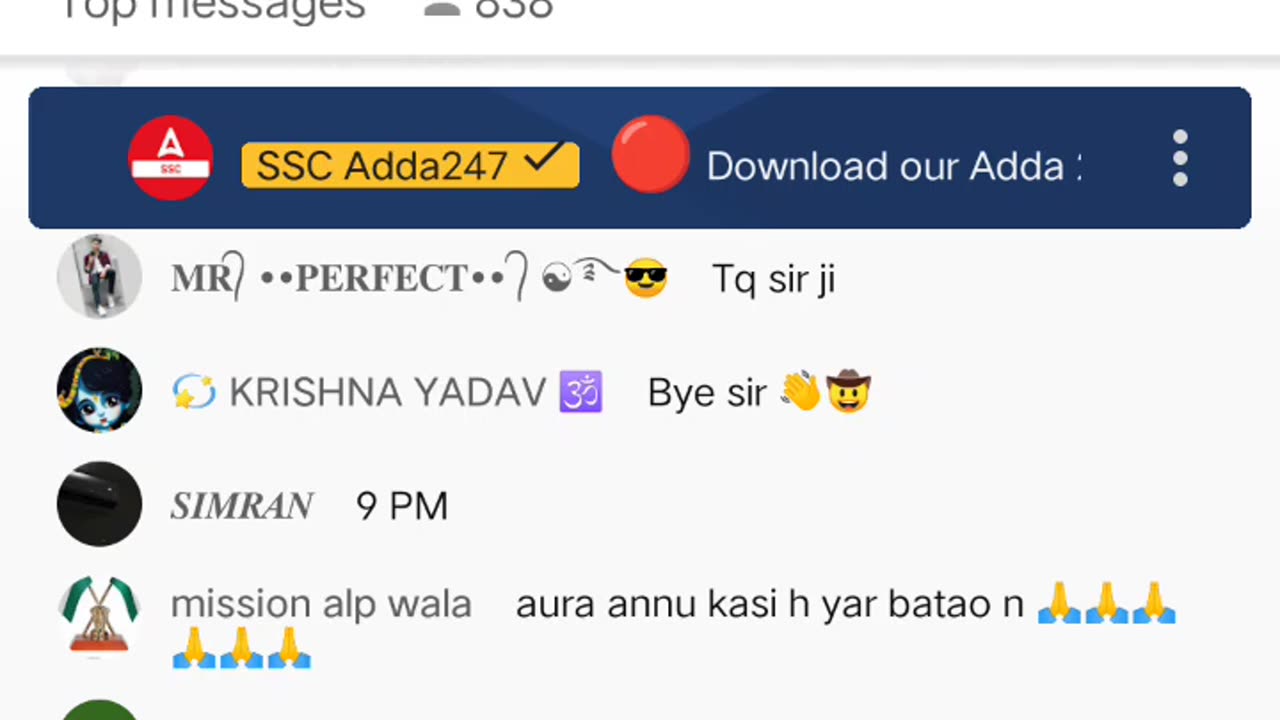Open MR PERFECT's profile picture
The image size is (1280, 720).
pyautogui.click(x=99, y=277)
